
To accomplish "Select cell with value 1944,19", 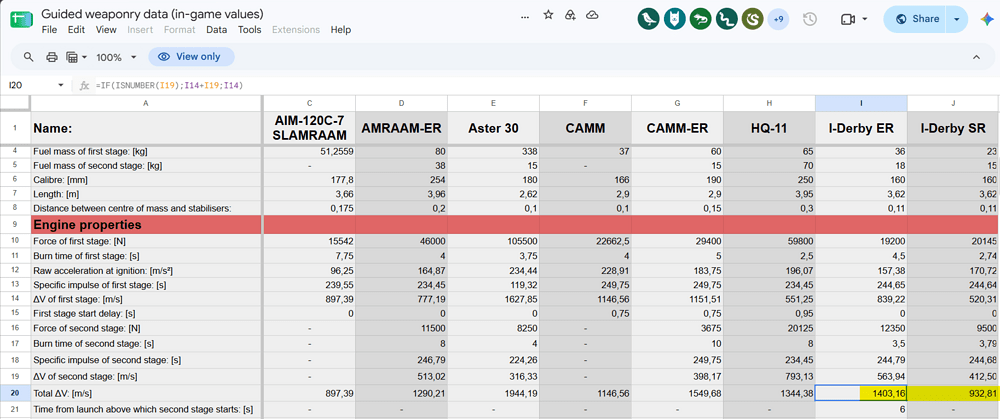I will click(493, 393).
